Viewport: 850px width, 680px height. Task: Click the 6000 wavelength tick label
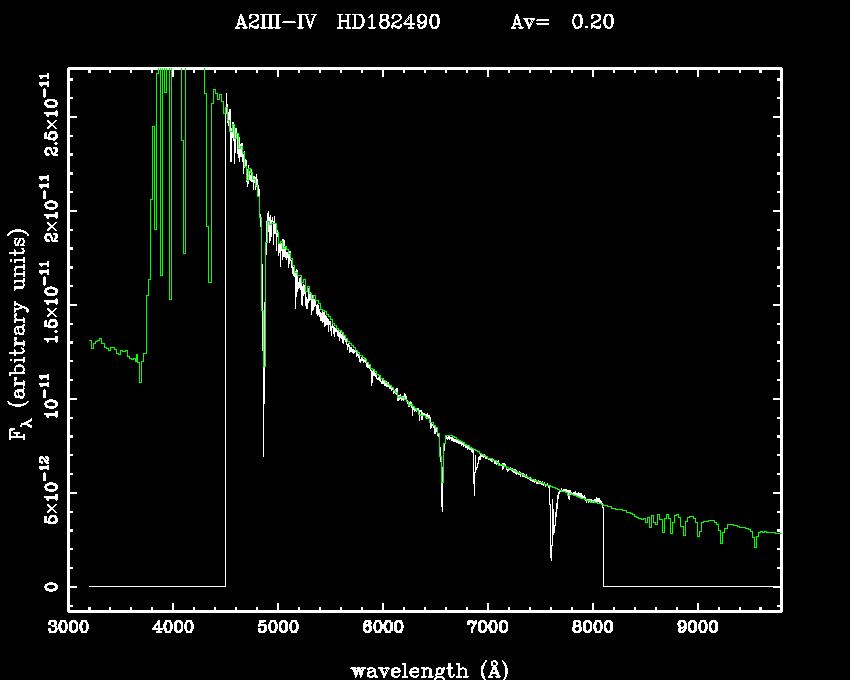pyautogui.click(x=383, y=630)
